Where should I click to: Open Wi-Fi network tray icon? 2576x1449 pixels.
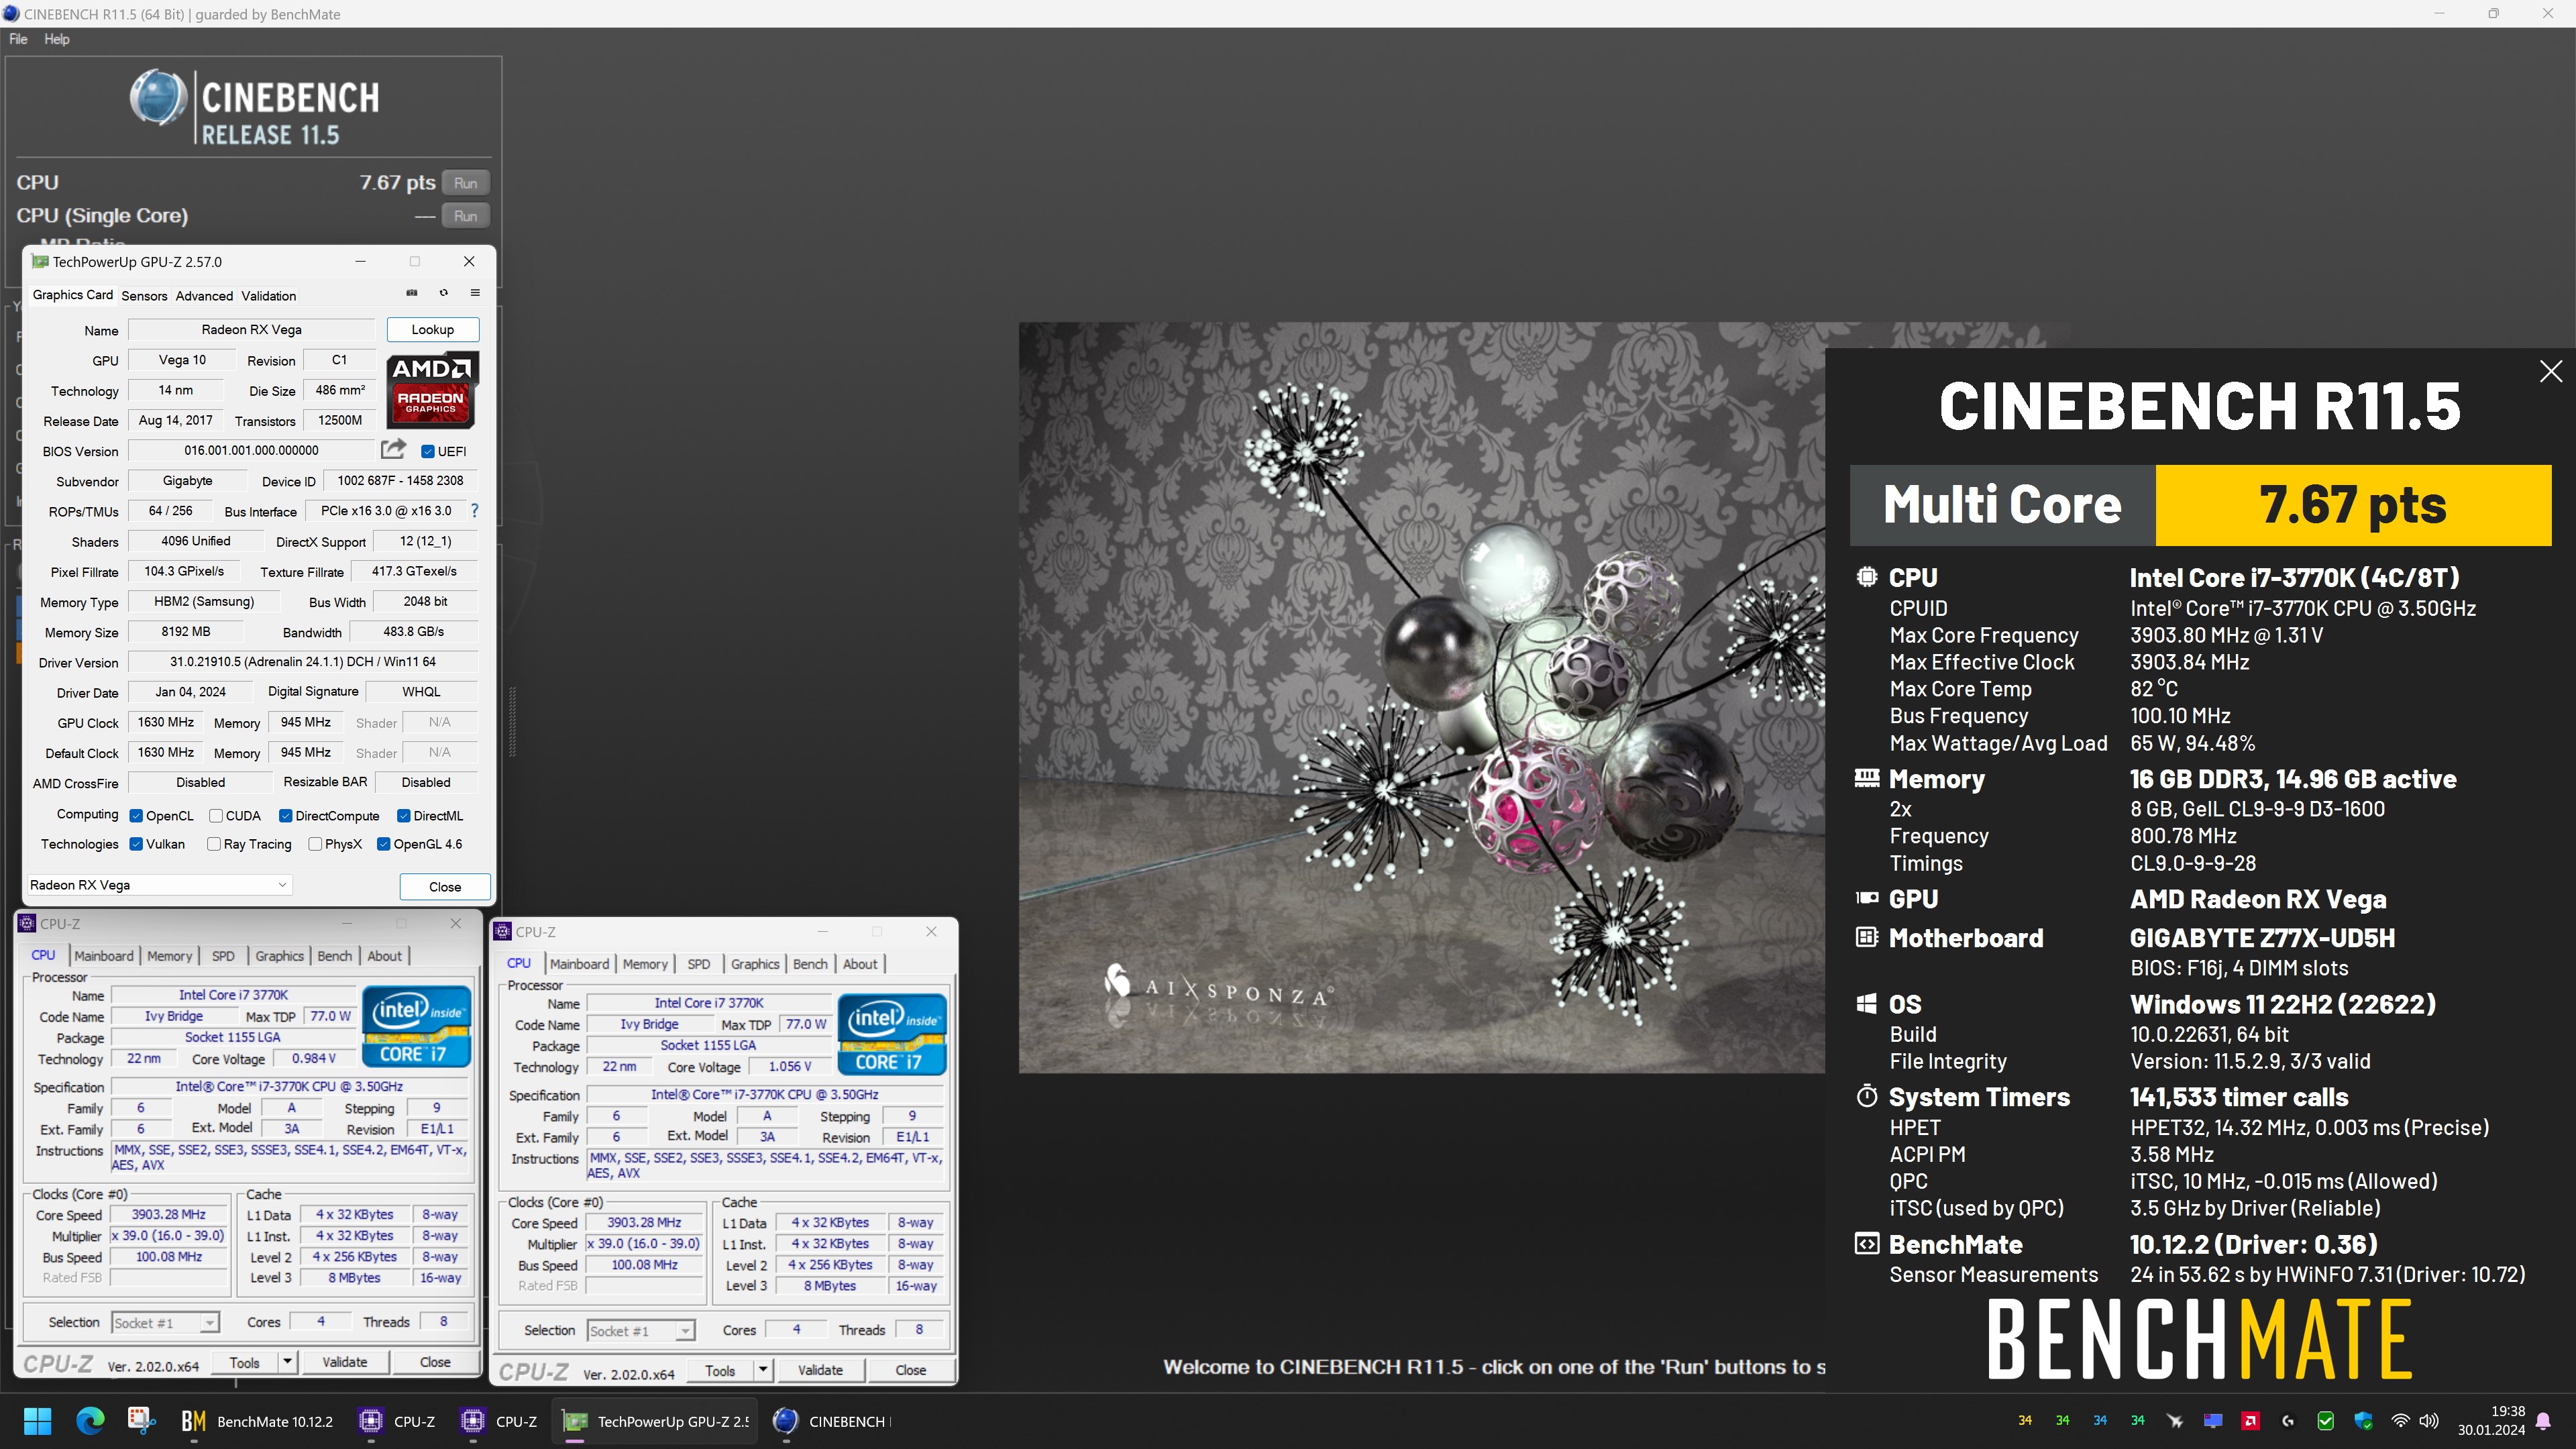point(2400,1420)
